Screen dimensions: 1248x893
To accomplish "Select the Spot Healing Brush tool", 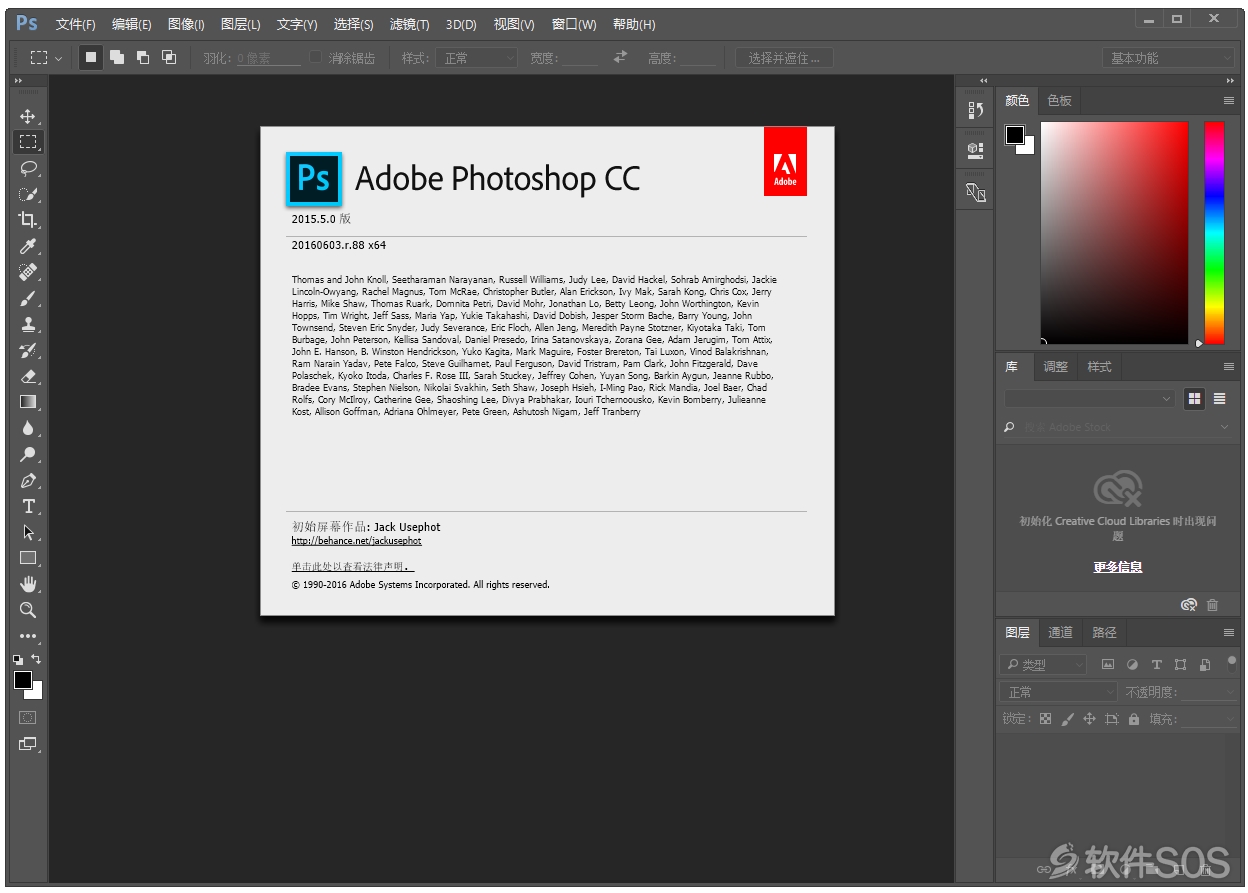I will 28,272.
